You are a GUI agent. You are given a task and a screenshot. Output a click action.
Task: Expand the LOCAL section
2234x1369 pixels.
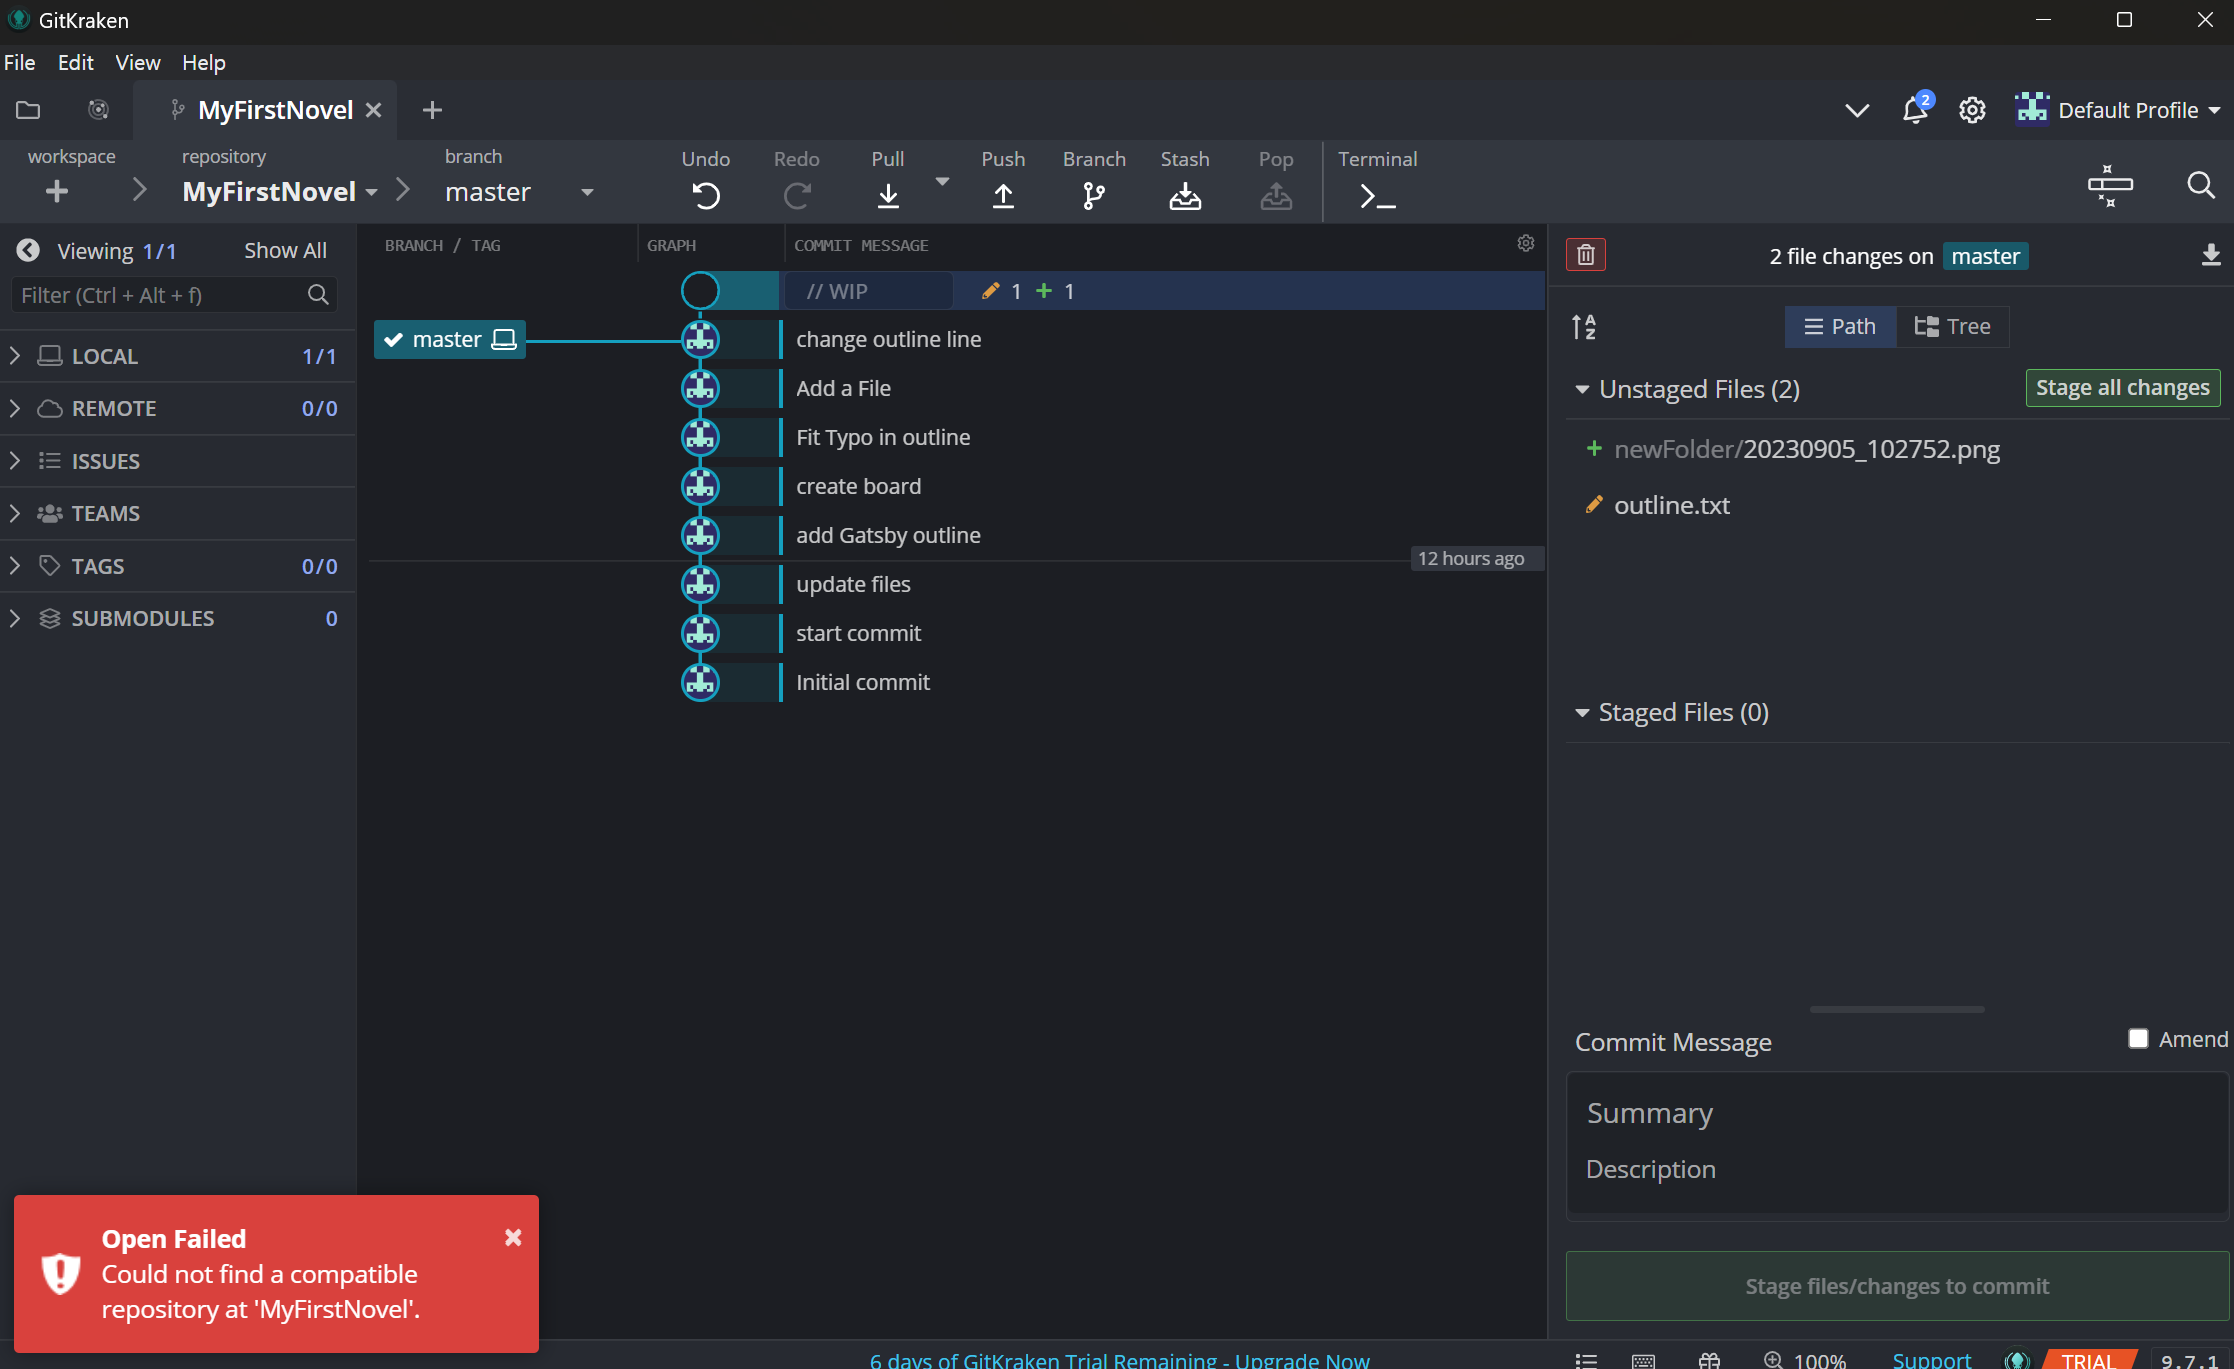coord(15,356)
